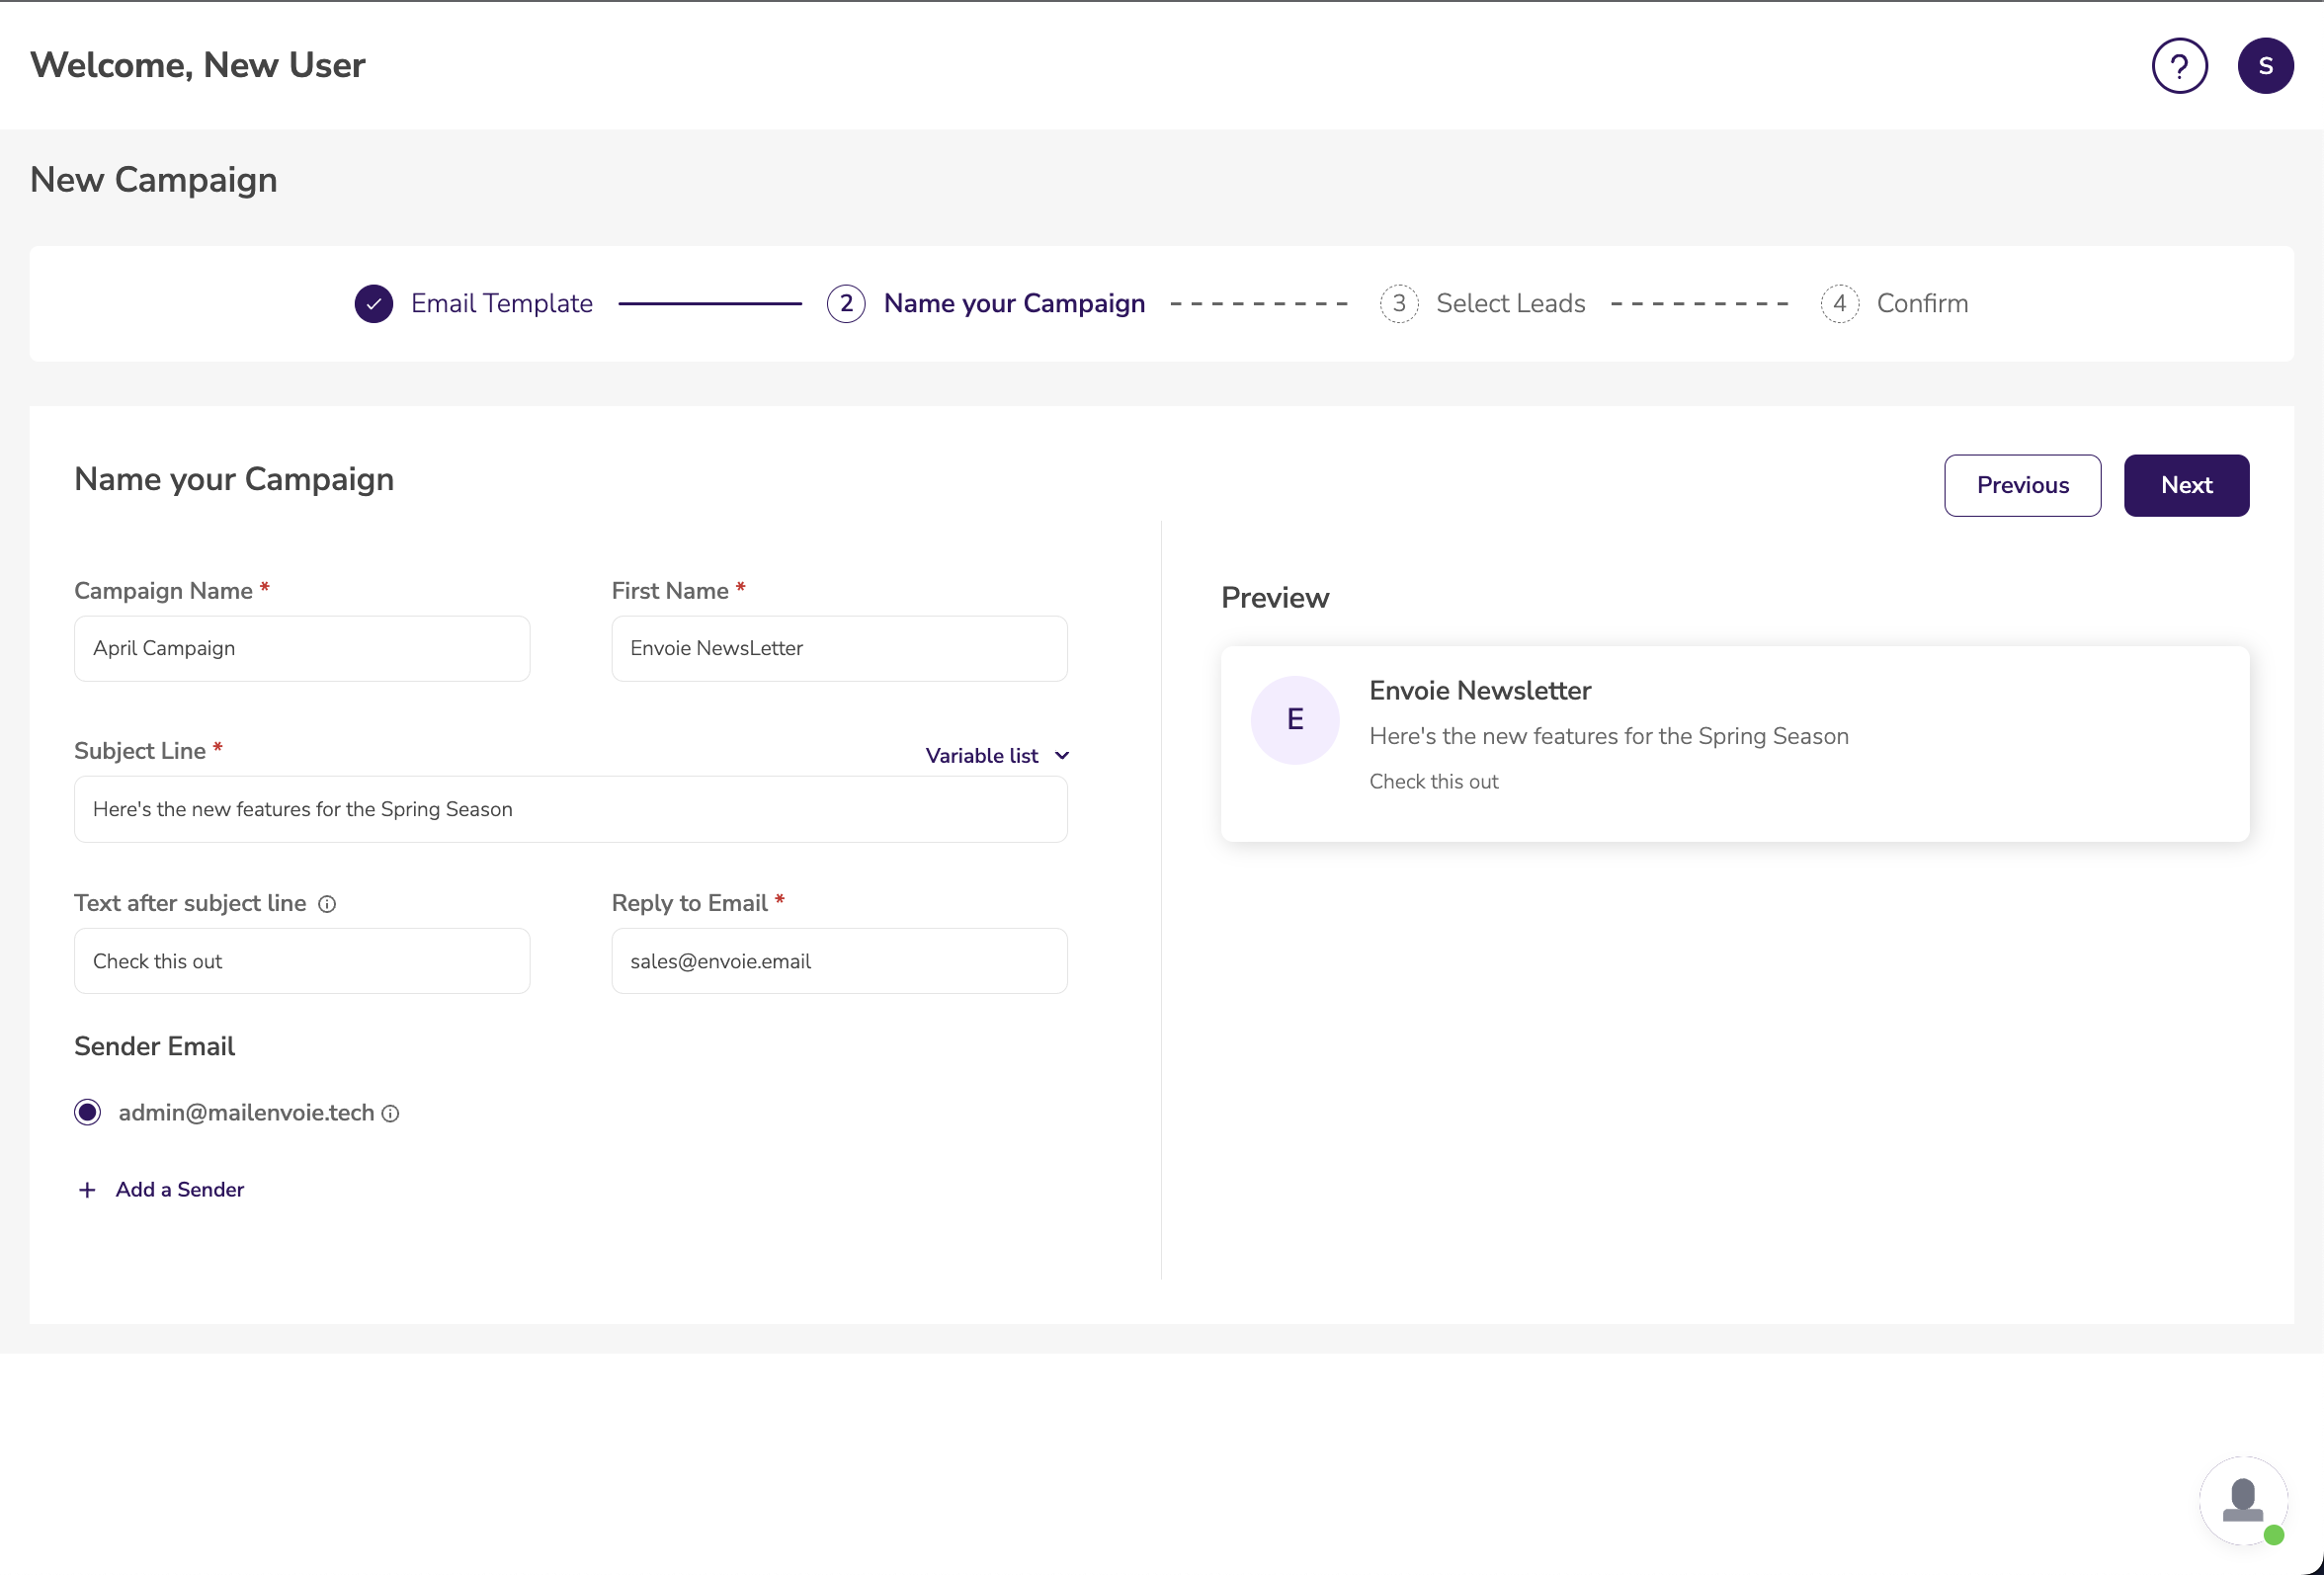Focus the Subject Line text field
2324x1575 pixels.
coord(570,810)
